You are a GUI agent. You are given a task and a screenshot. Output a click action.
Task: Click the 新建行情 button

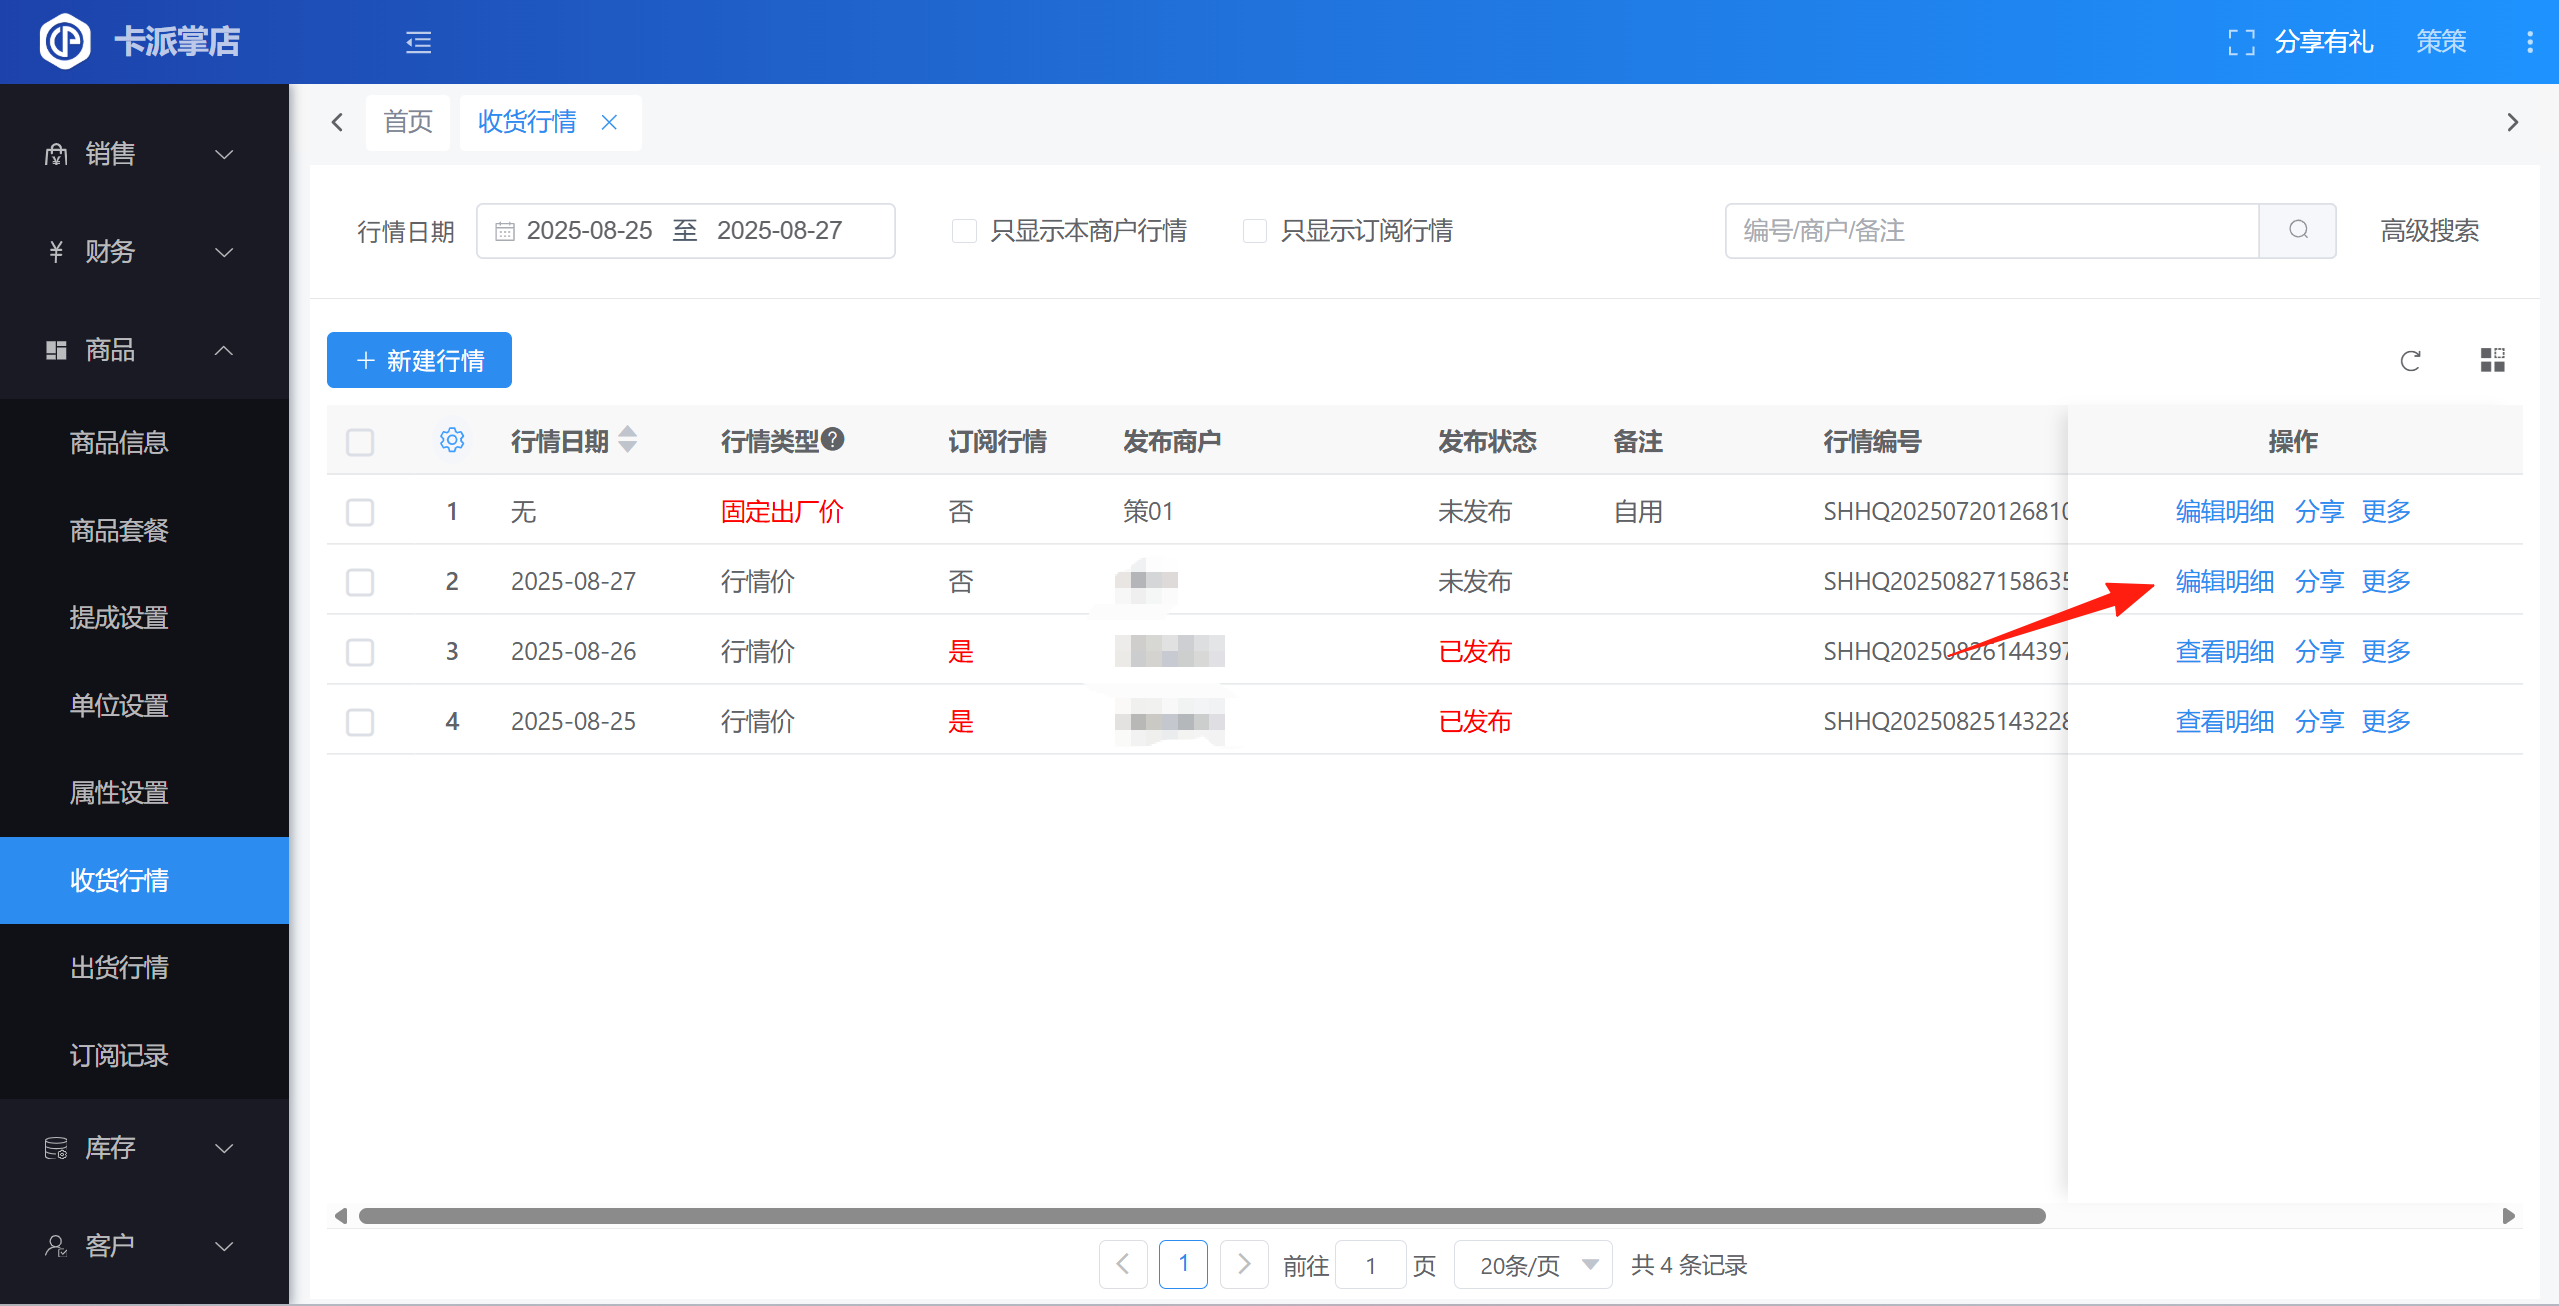[x=419, y=360]
